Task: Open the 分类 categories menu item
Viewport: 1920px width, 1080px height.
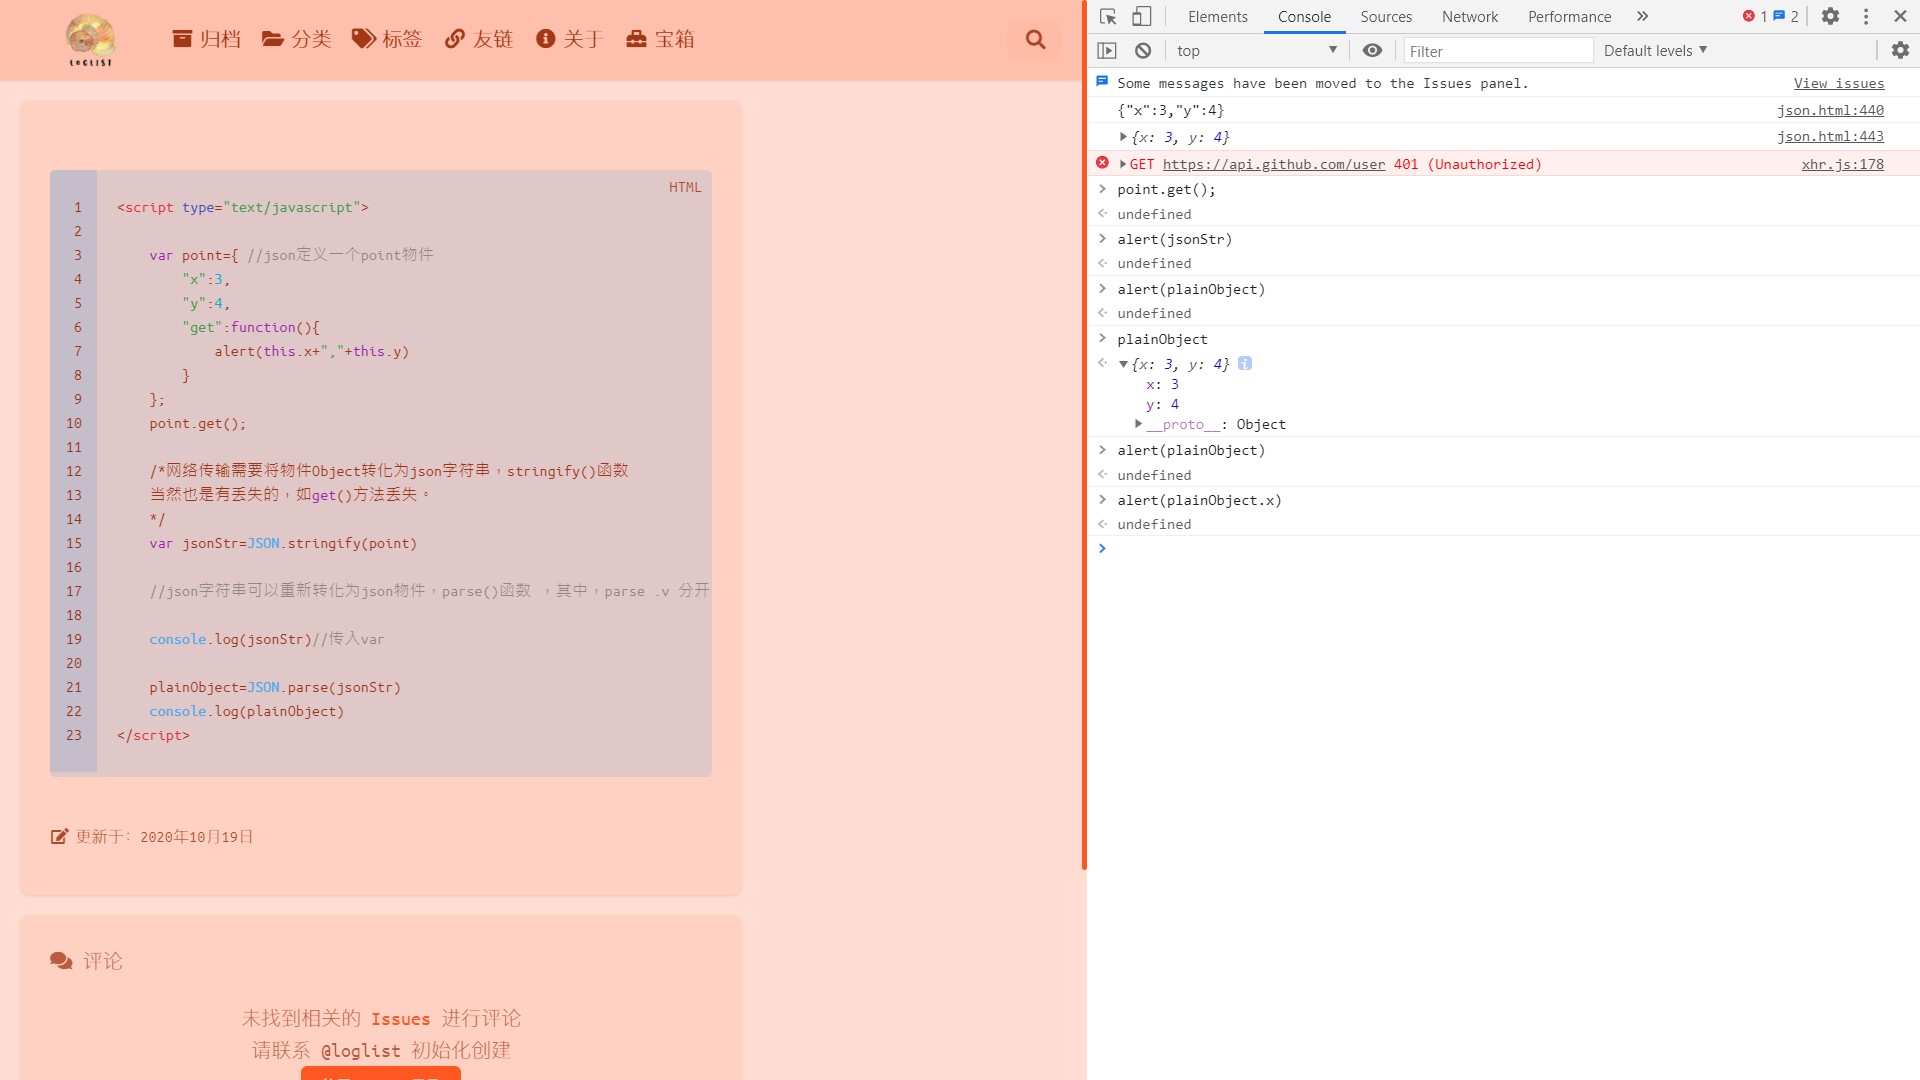Action: tap(297, 39)
